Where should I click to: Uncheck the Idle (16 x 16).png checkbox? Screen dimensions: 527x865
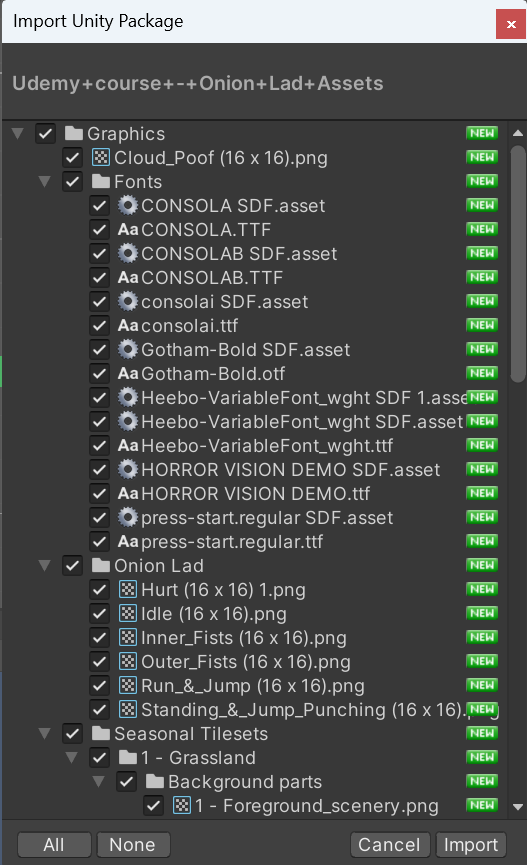coord(99,613)
